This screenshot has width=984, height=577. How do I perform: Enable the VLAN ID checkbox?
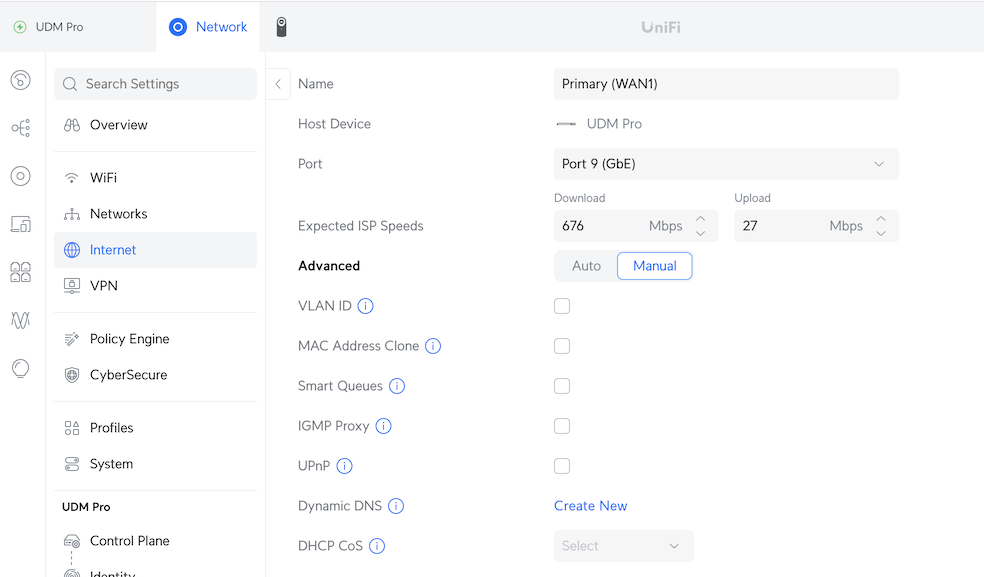562,306
